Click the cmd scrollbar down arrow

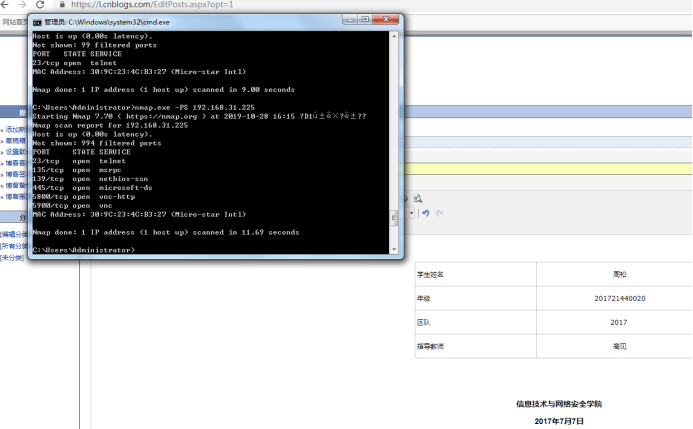pos(394,250)
